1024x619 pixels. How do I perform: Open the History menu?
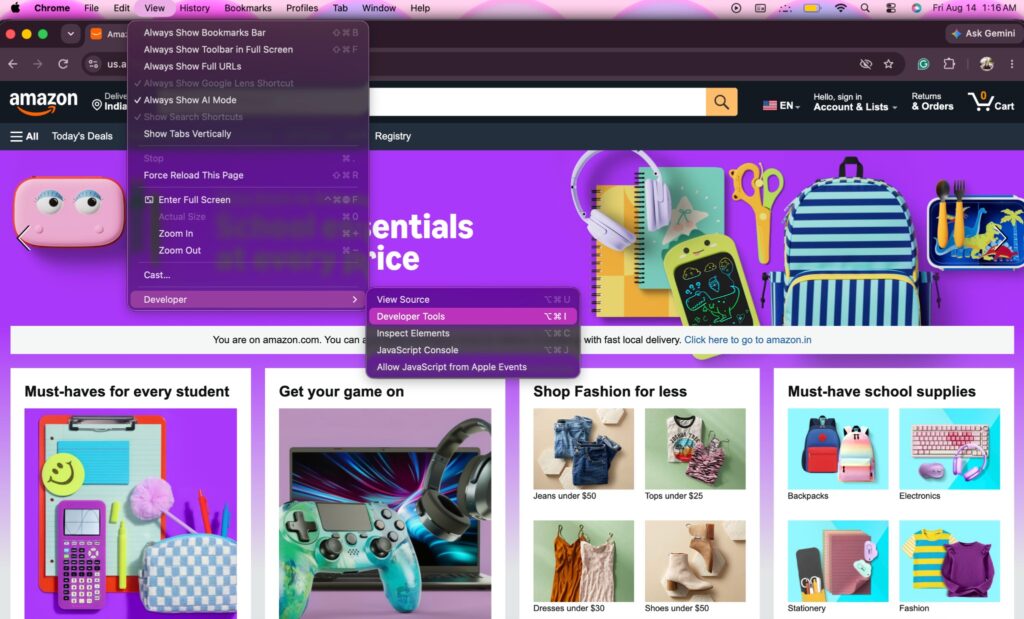[x=195, y=8]
